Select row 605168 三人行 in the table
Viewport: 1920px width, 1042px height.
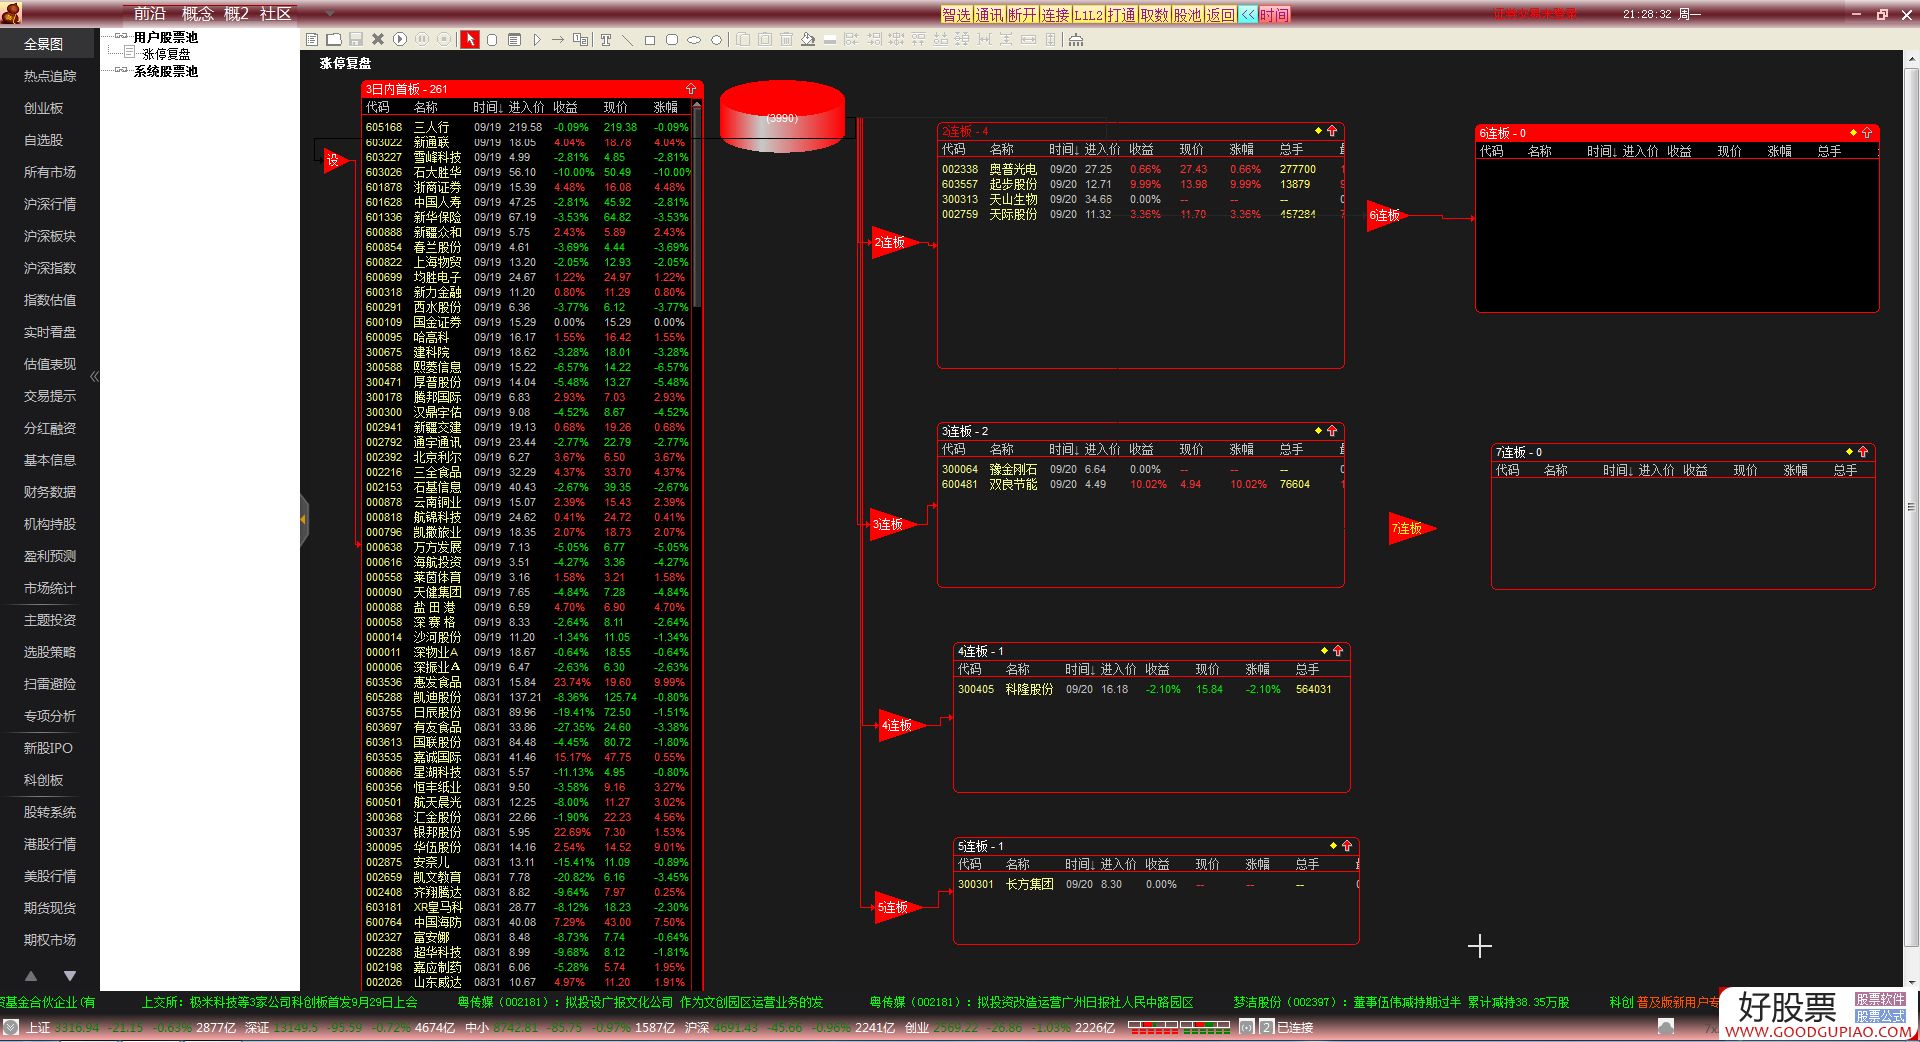click(527, 127)
